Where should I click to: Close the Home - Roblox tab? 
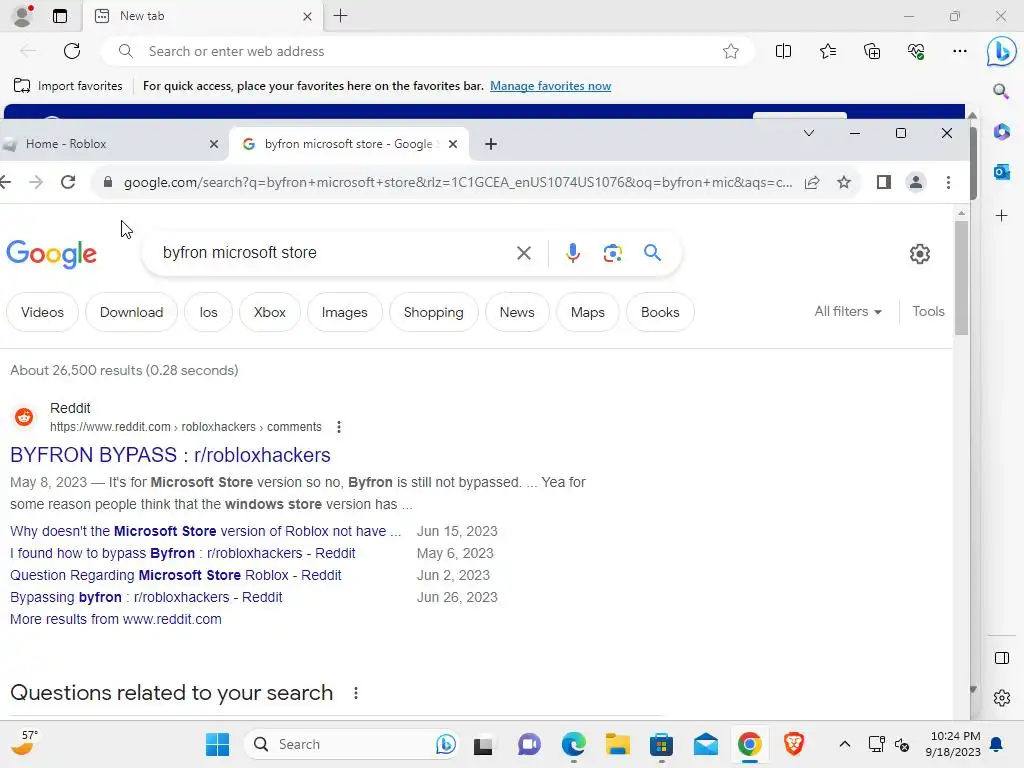(214, 144)
